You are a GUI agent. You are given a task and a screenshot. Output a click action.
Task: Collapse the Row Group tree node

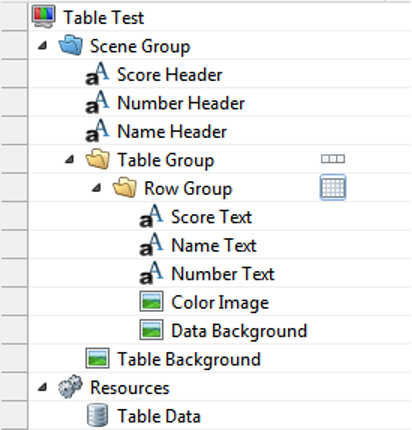96,188
